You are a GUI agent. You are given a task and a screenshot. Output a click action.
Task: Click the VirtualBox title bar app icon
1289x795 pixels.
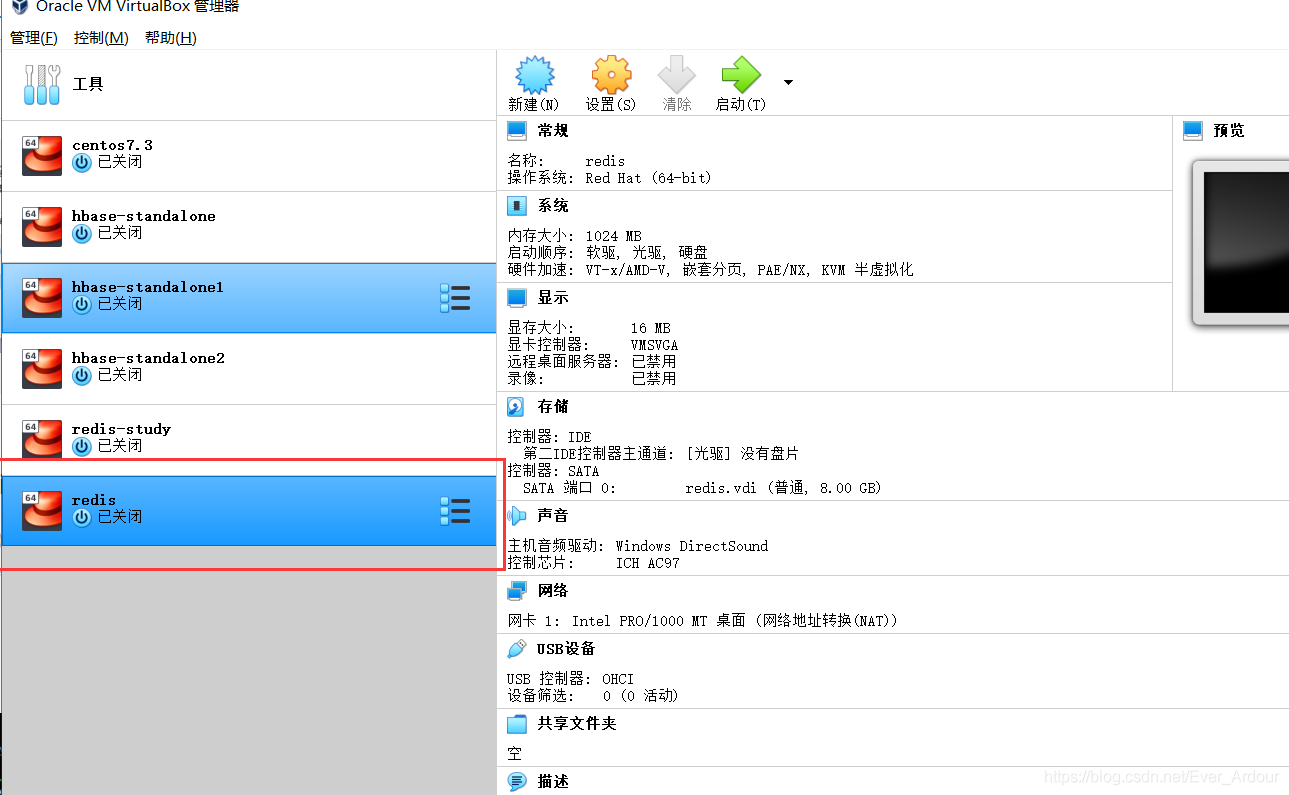19,6
